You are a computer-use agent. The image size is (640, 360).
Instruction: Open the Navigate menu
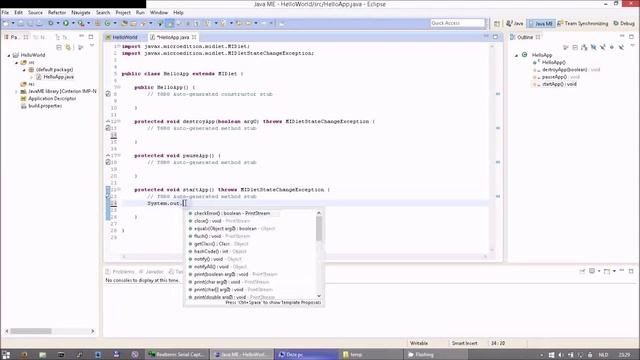tap(81, 13)
